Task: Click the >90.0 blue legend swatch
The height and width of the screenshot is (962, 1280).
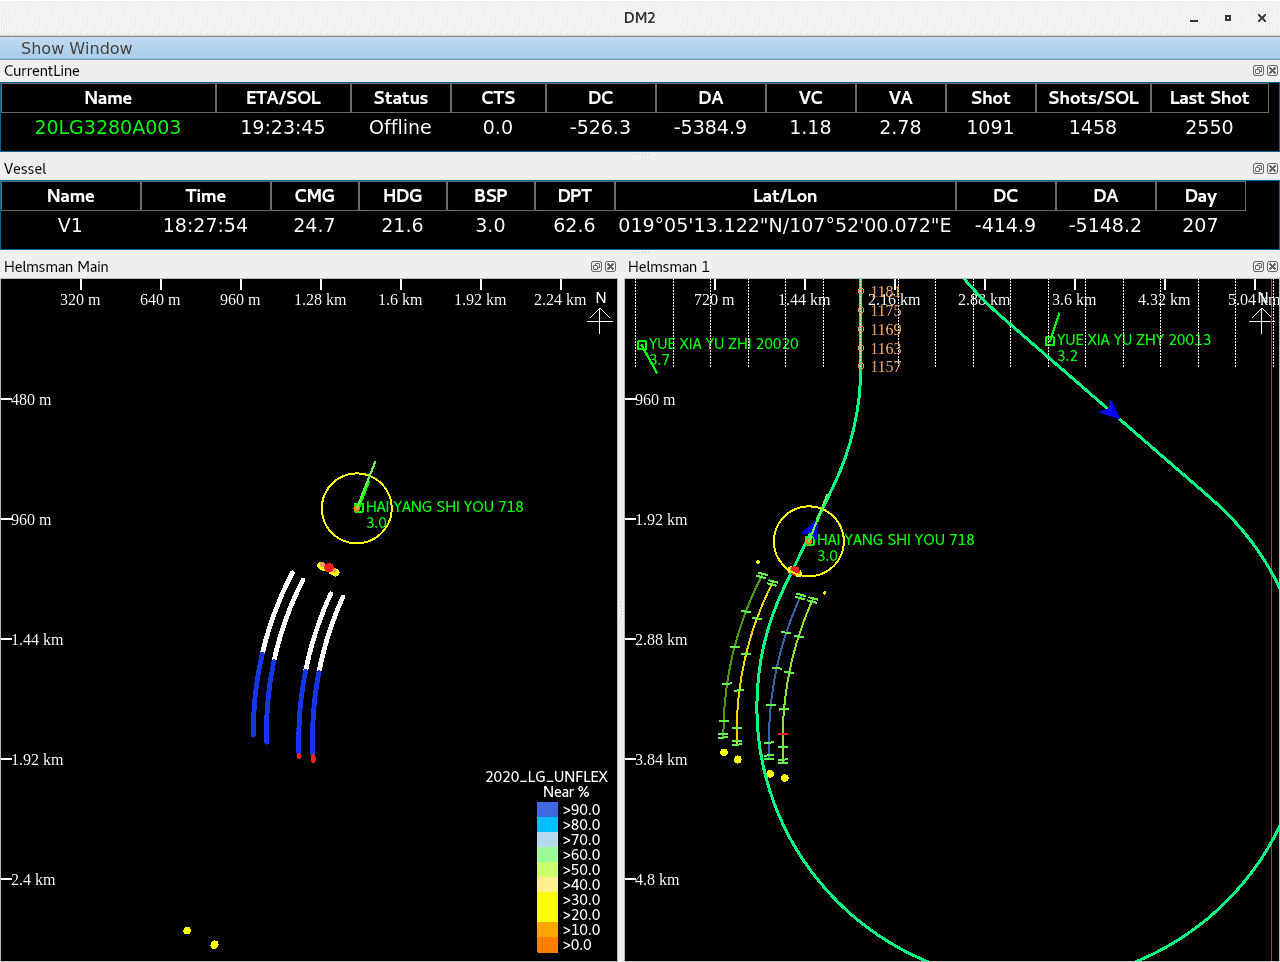Action: pyautogui.click(x=547, y=810)
